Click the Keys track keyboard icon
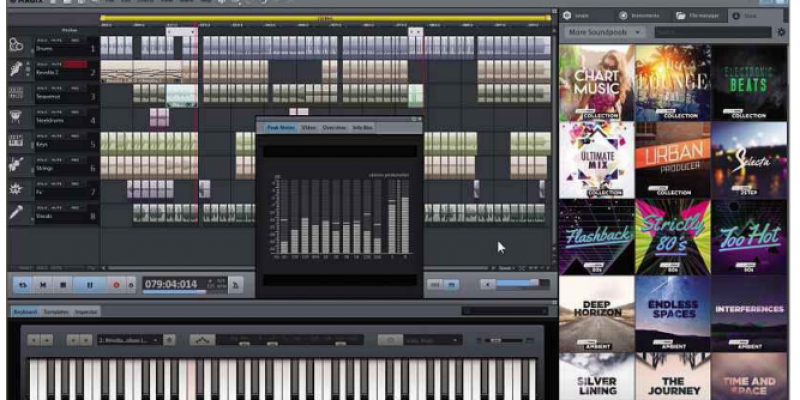The height and width of the screenshot is (400, 800). coord(16,141)
